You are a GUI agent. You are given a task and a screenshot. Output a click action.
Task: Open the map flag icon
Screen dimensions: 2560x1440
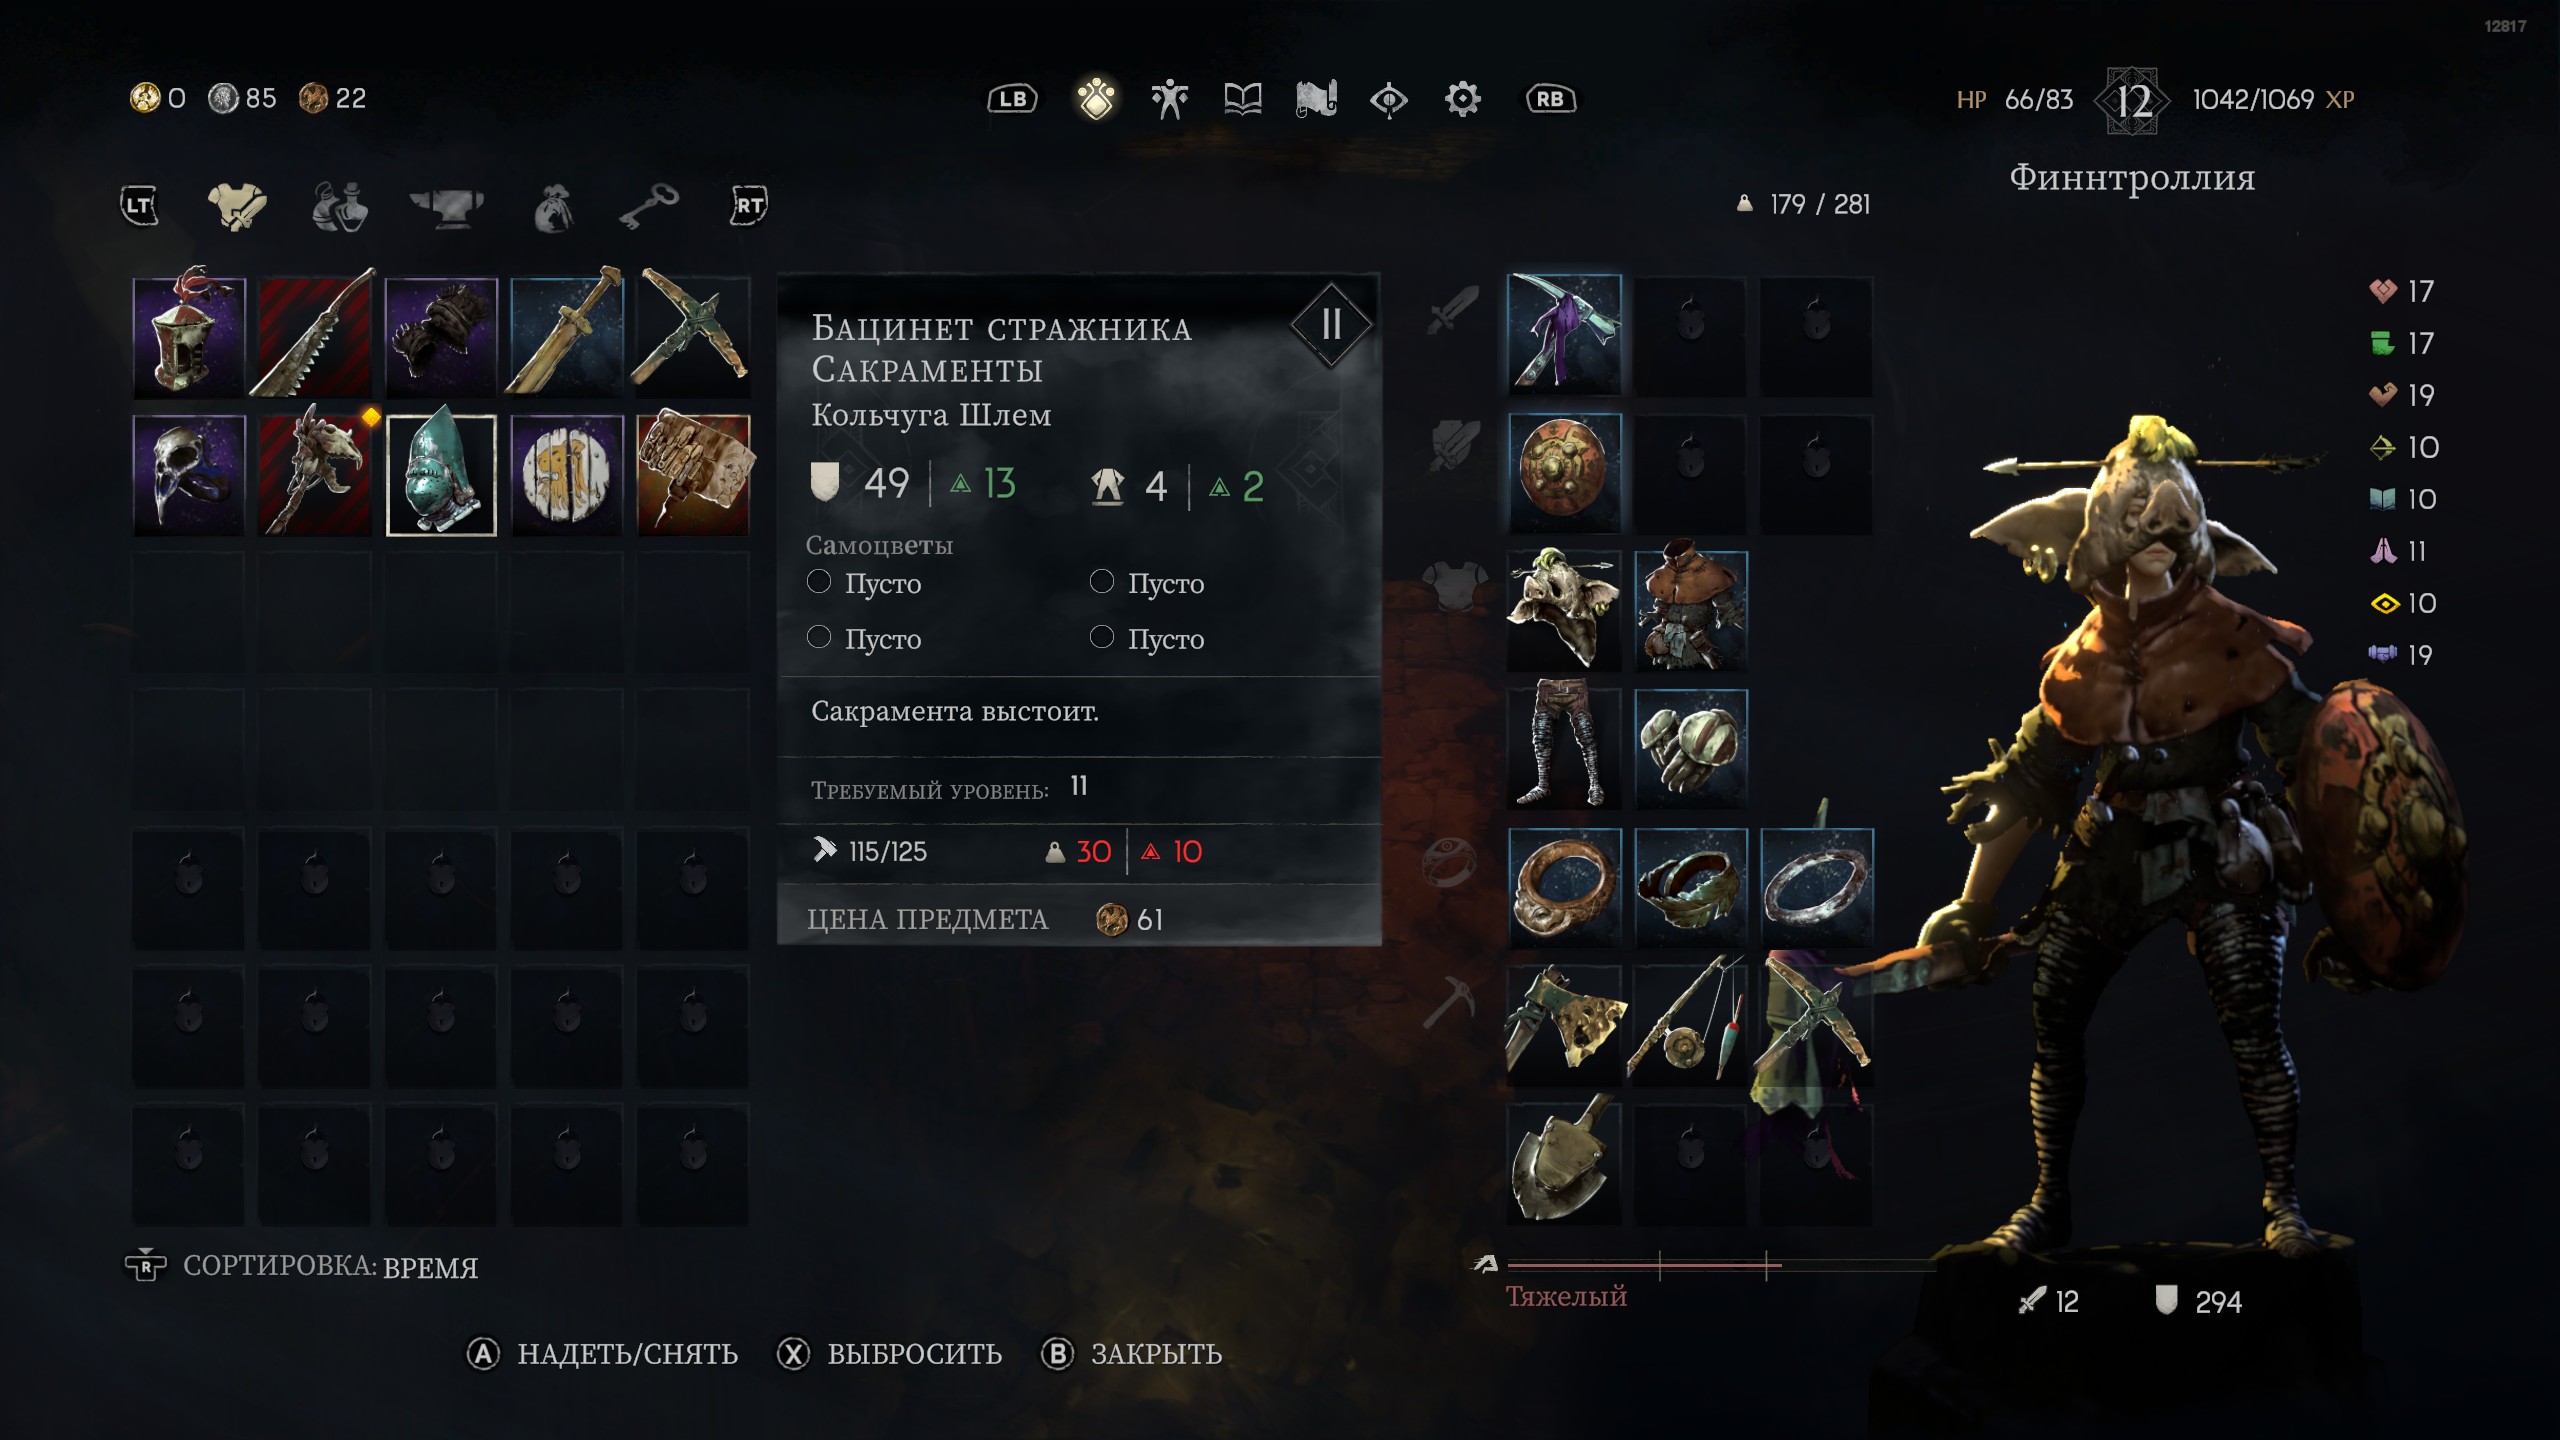point(1316,99)
